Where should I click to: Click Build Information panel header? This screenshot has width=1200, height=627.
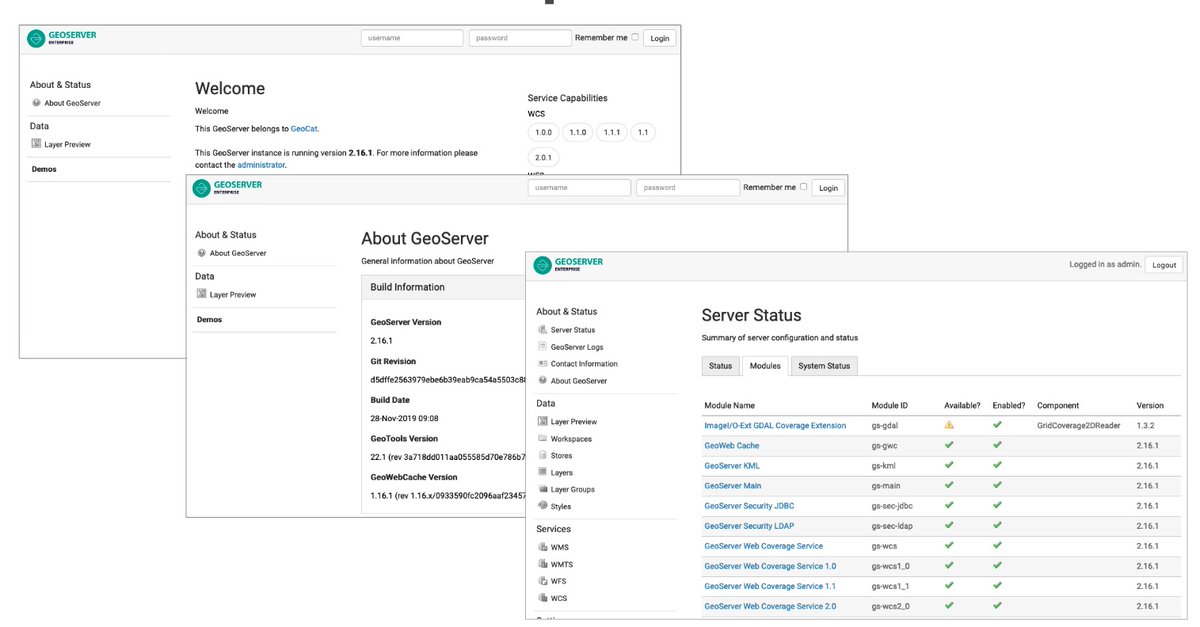tap(443, 287)
